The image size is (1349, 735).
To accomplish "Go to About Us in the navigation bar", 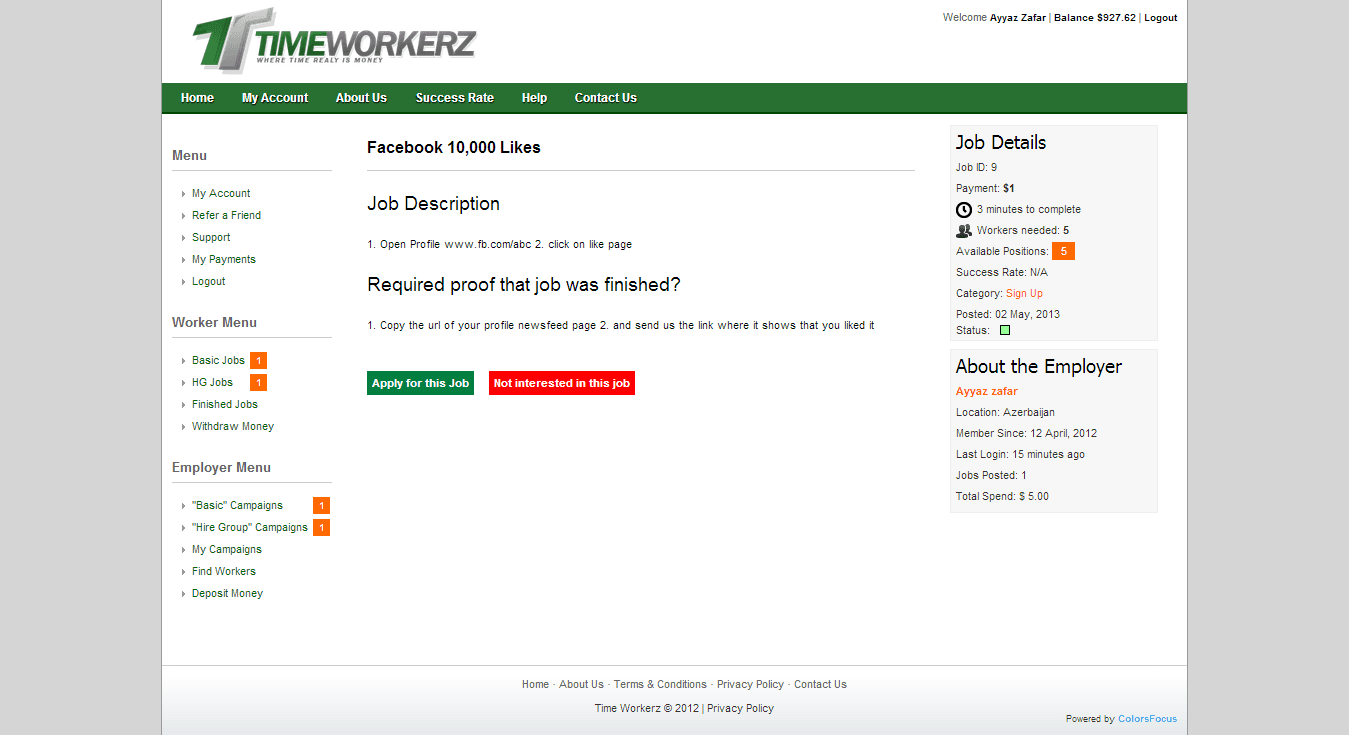I will (361, 98).
